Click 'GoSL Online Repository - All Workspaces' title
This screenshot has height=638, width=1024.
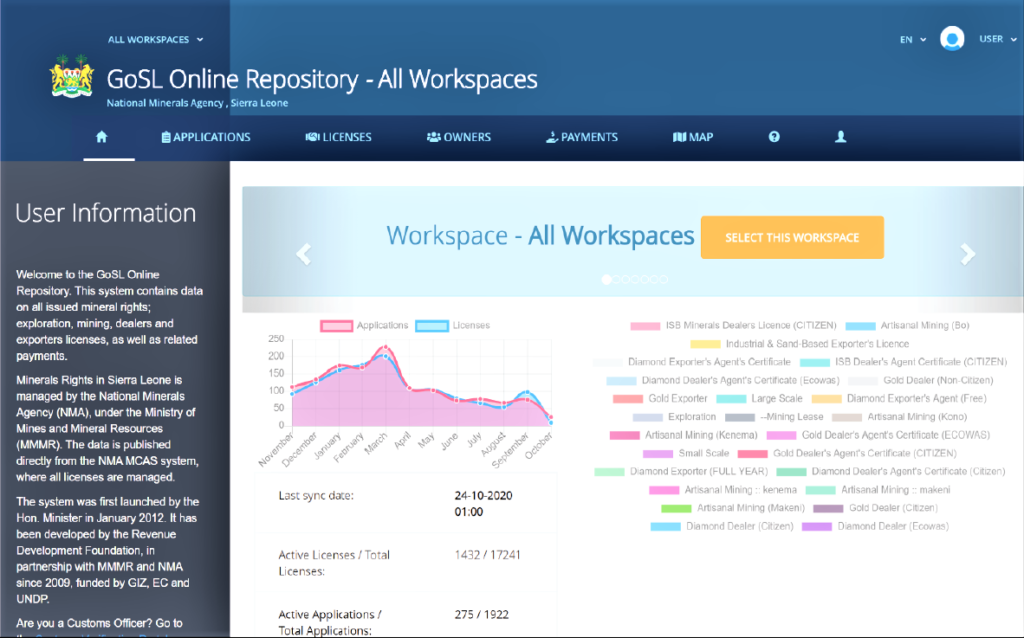pyautogui.click(x=322, y=79)
